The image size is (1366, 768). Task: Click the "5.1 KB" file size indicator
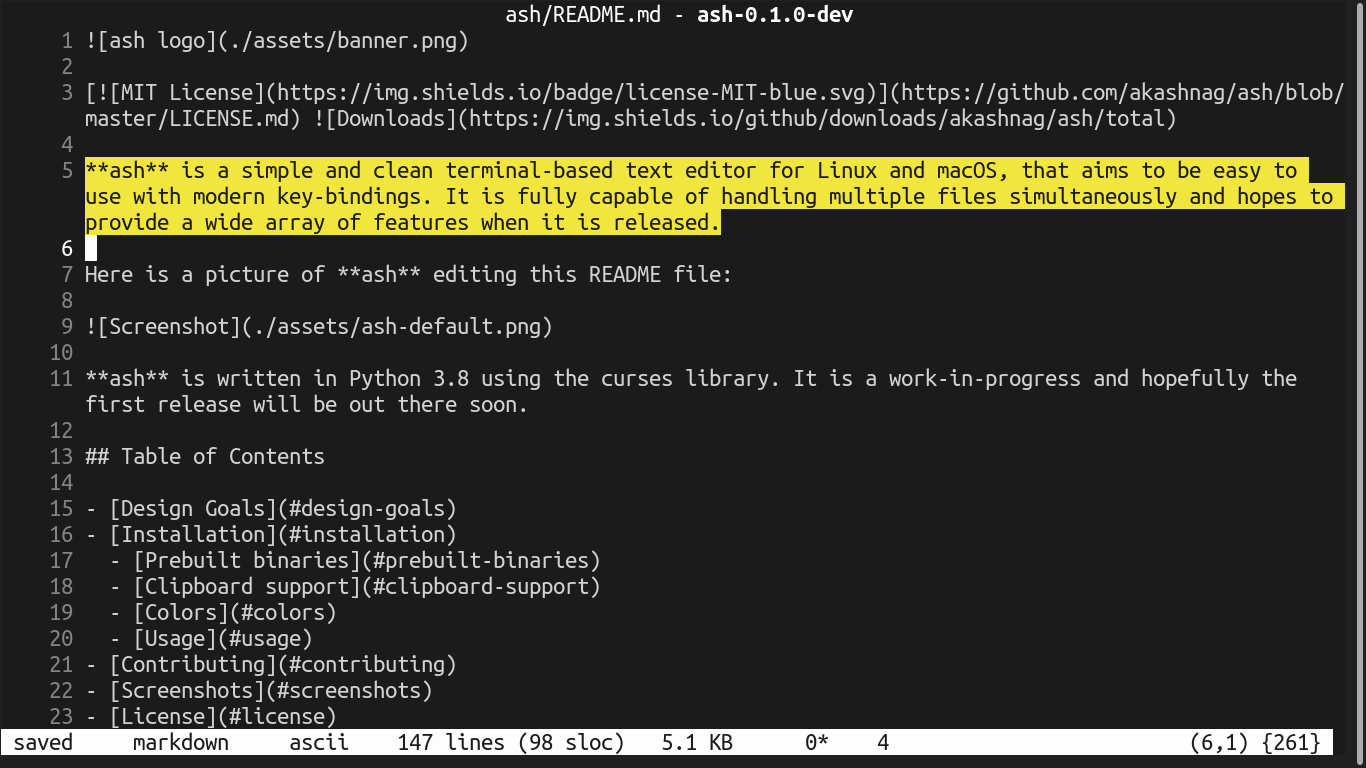click(x=696, y=742)
